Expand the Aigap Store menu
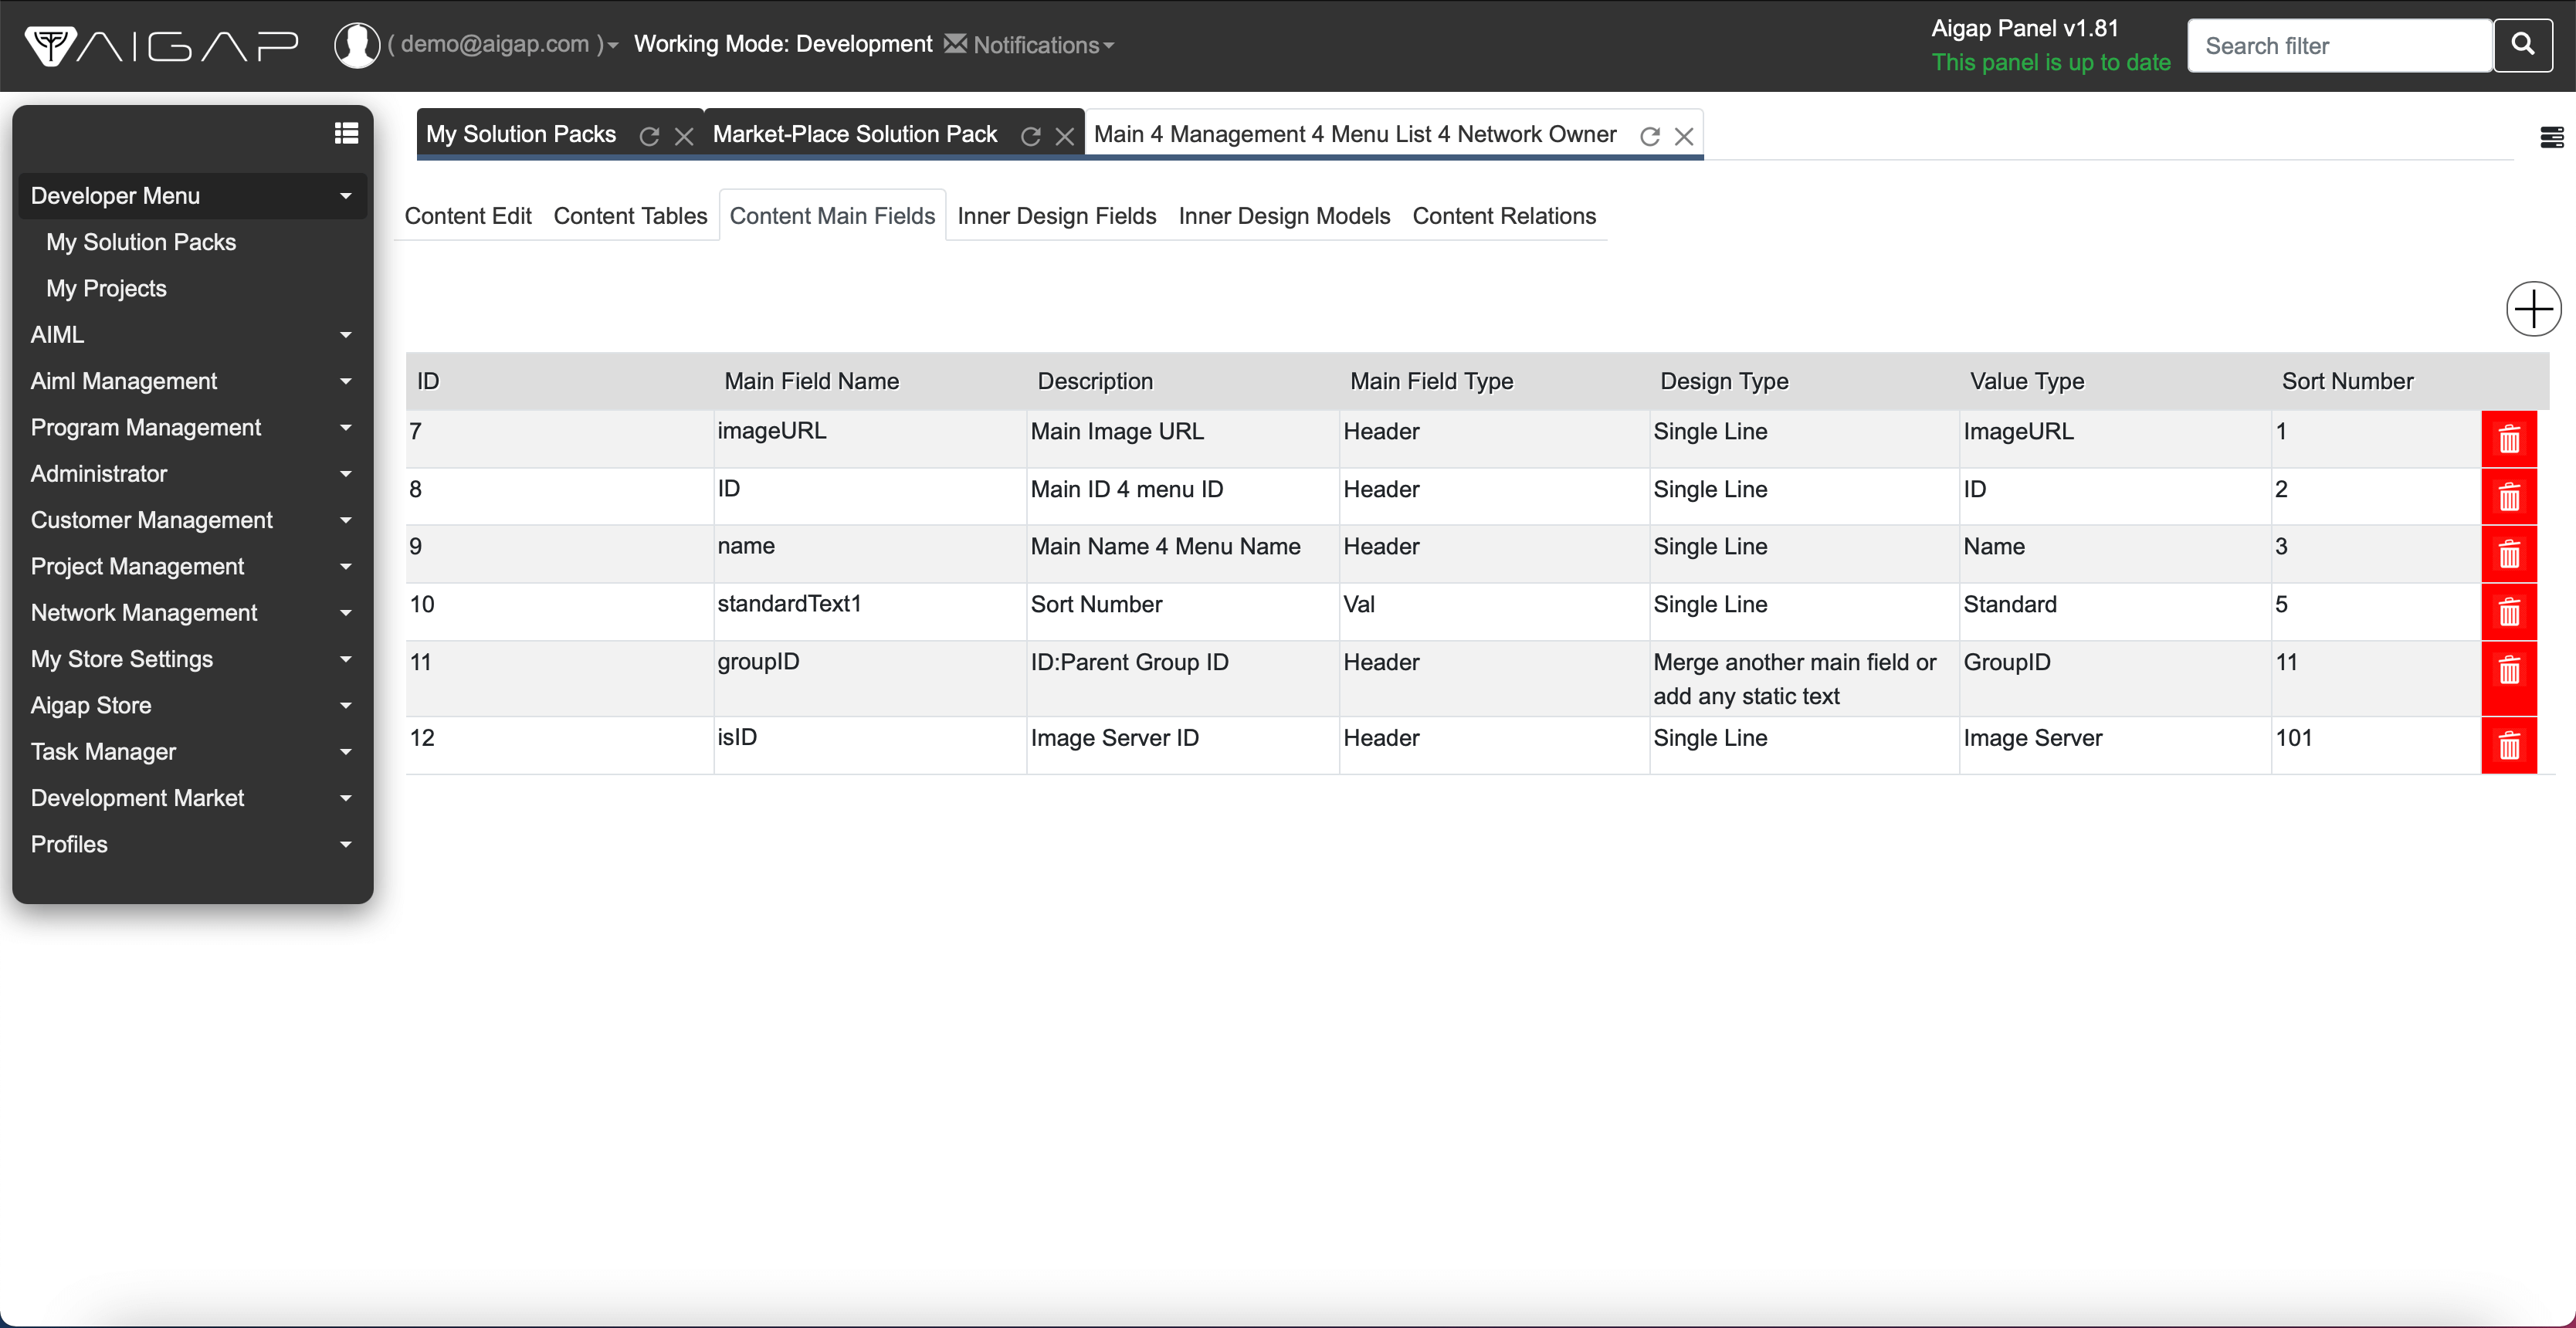Screen dimensions: 2576x1328 click(x=192, y=705)
